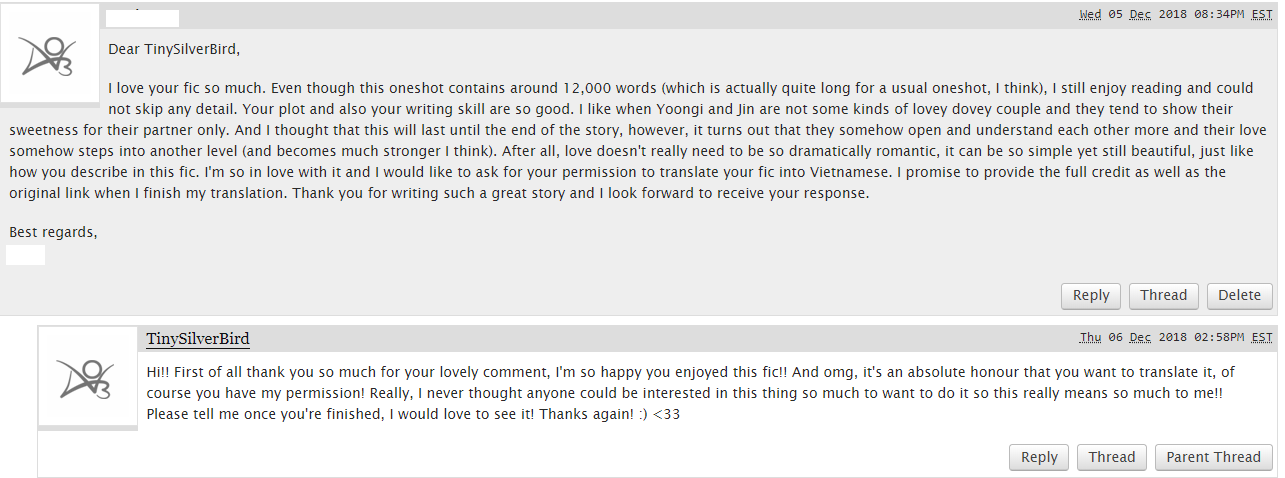The width and height of the screenshot is (1285, 478).
Task: Click TinySilverBird's avatar icon in the reply
Action: pos(87,379)
